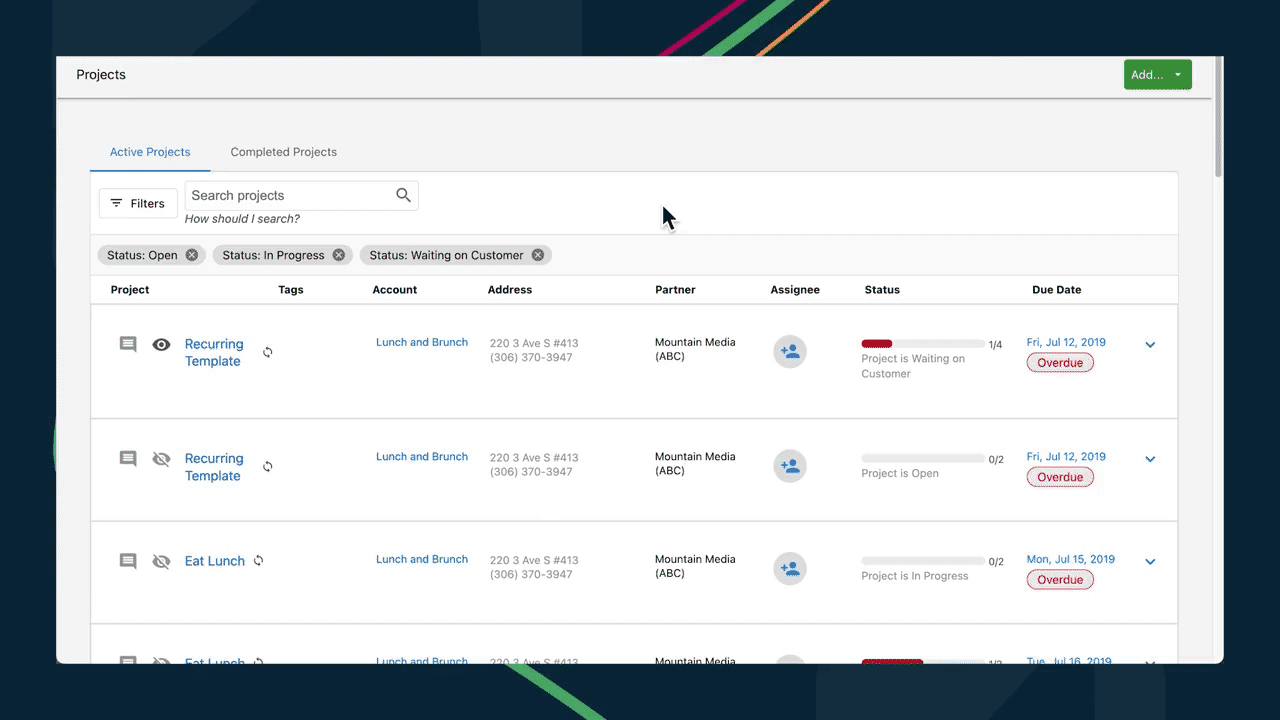1280x720 pixels.
Task: Toggle visibility eye on first Recurring Template row
Action: click(161, 344)
